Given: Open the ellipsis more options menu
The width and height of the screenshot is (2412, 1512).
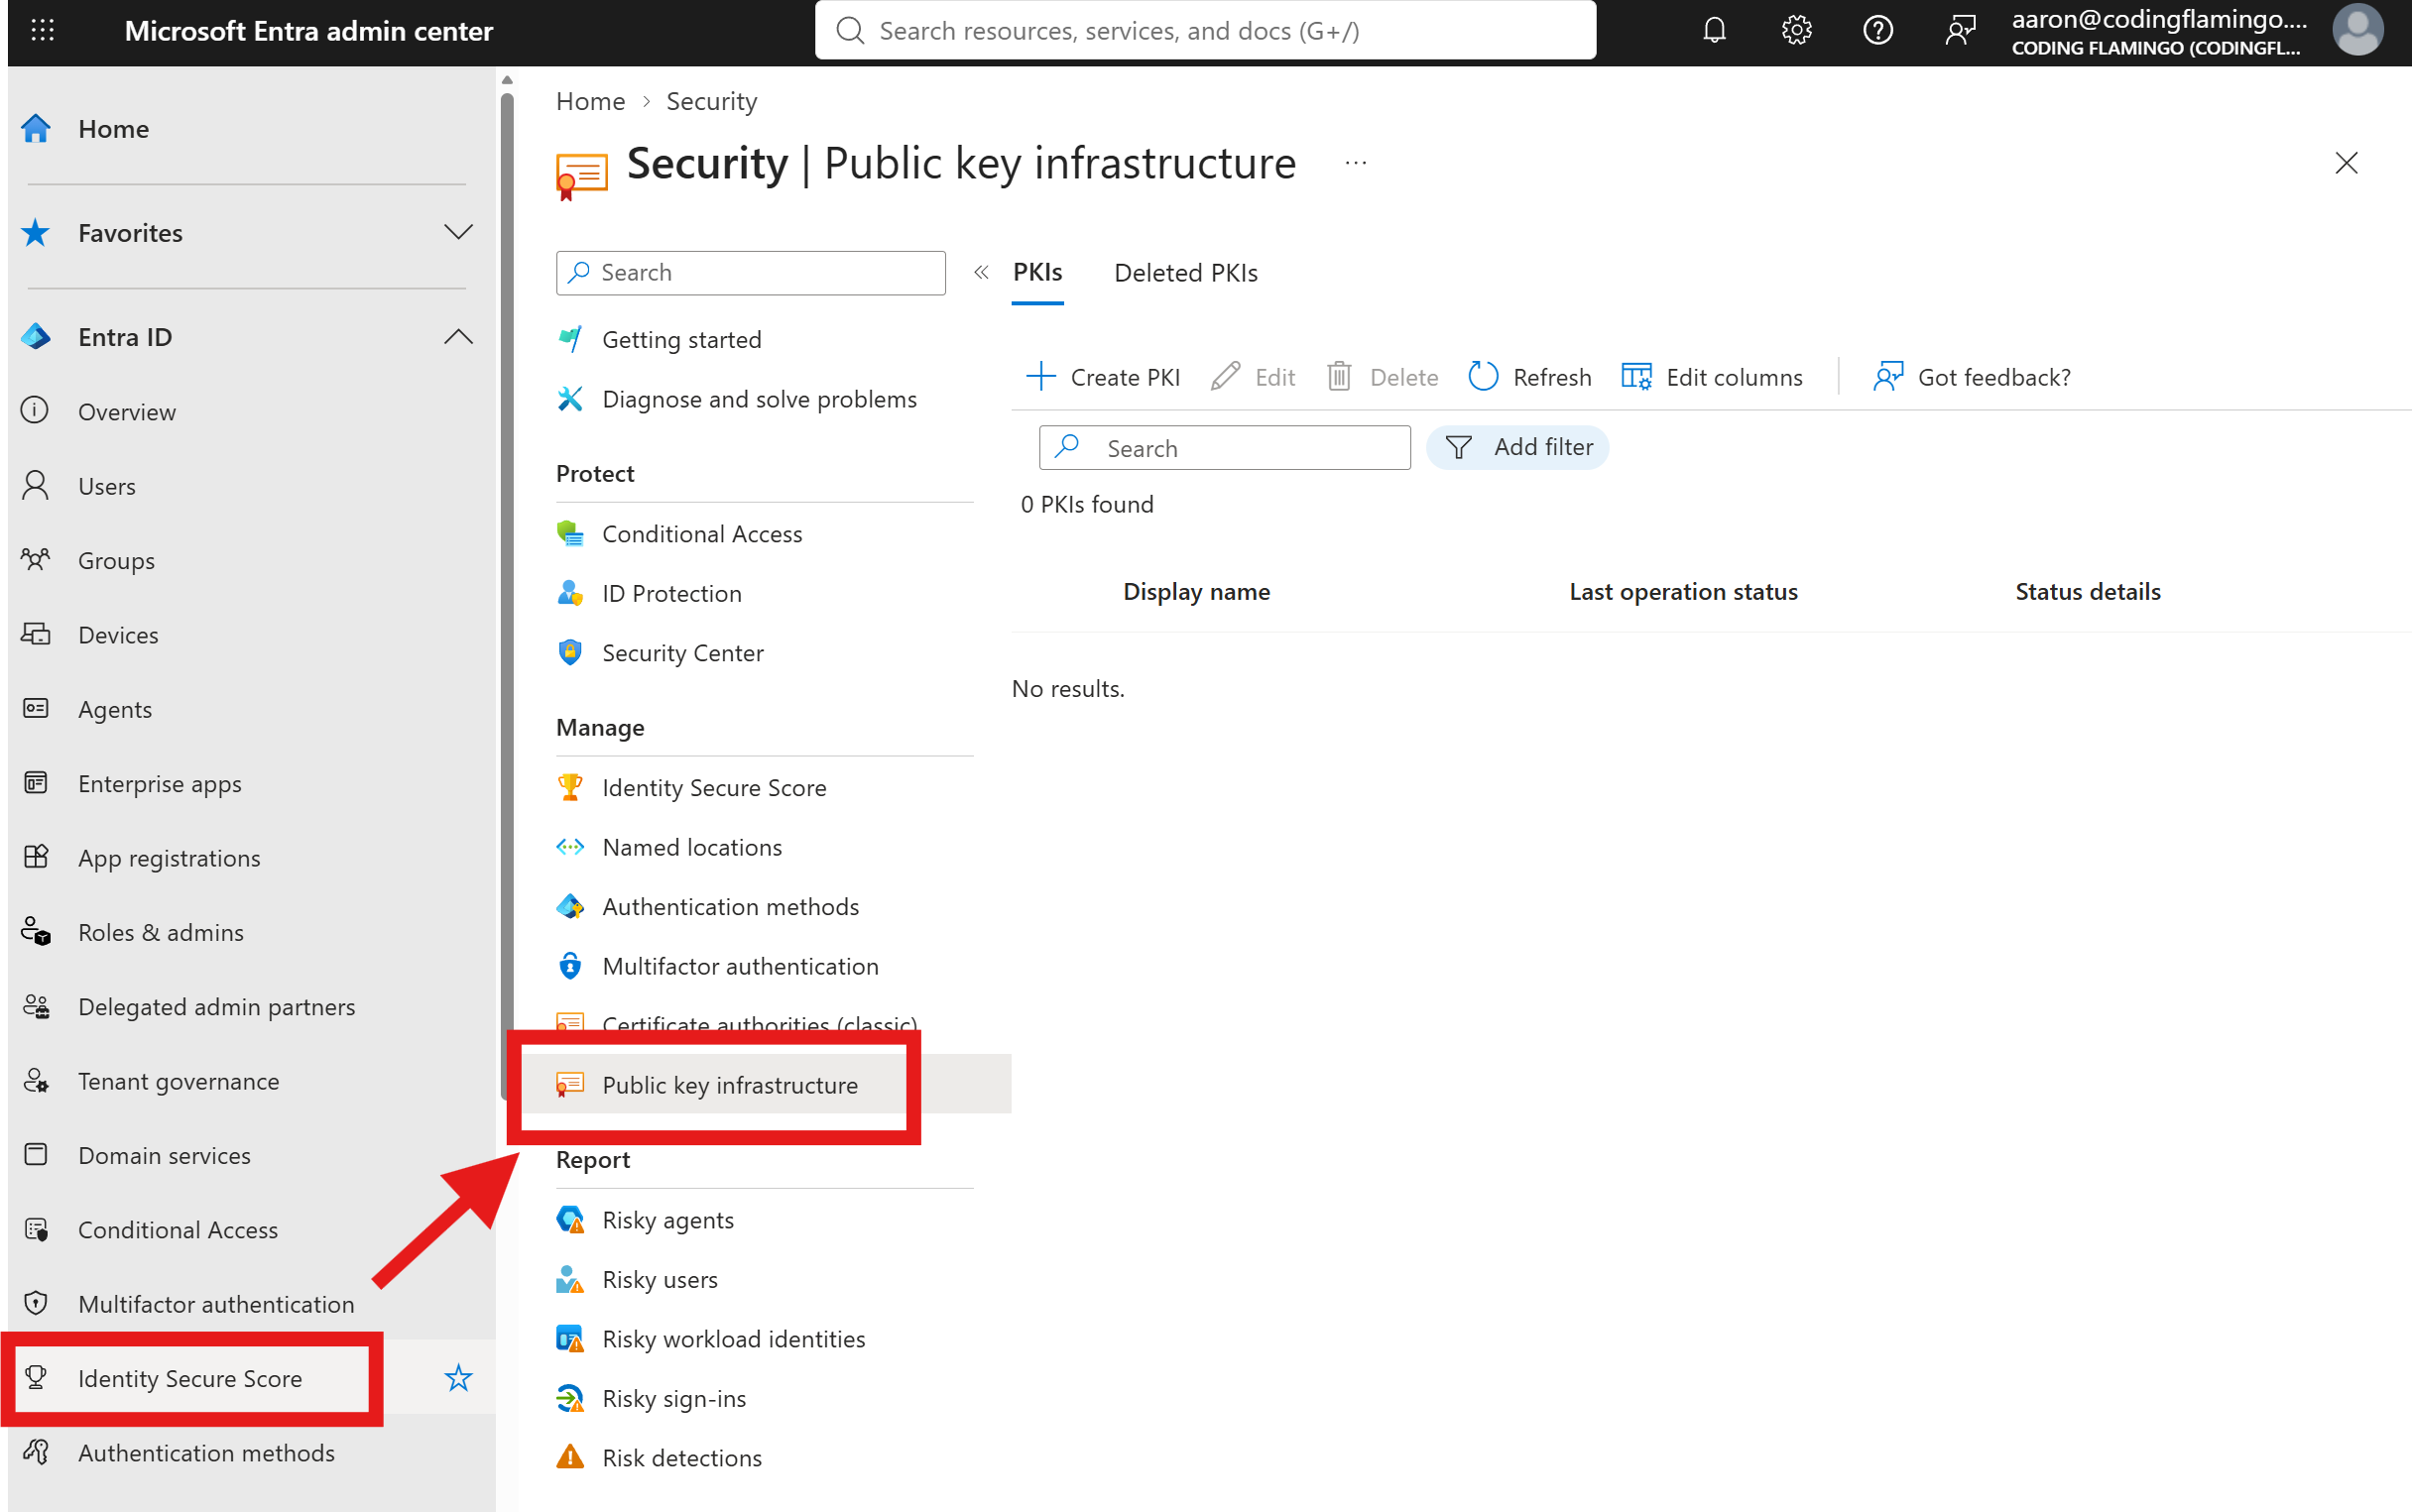Looking at the screenshot, I should tap(1355, 163).
